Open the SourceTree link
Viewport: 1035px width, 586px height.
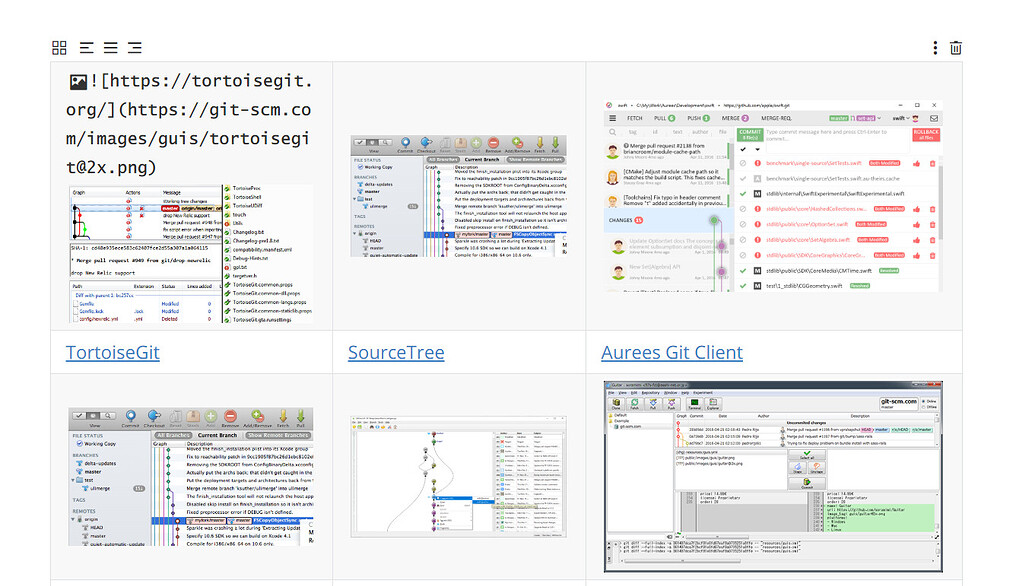click(x=396, y=352)
